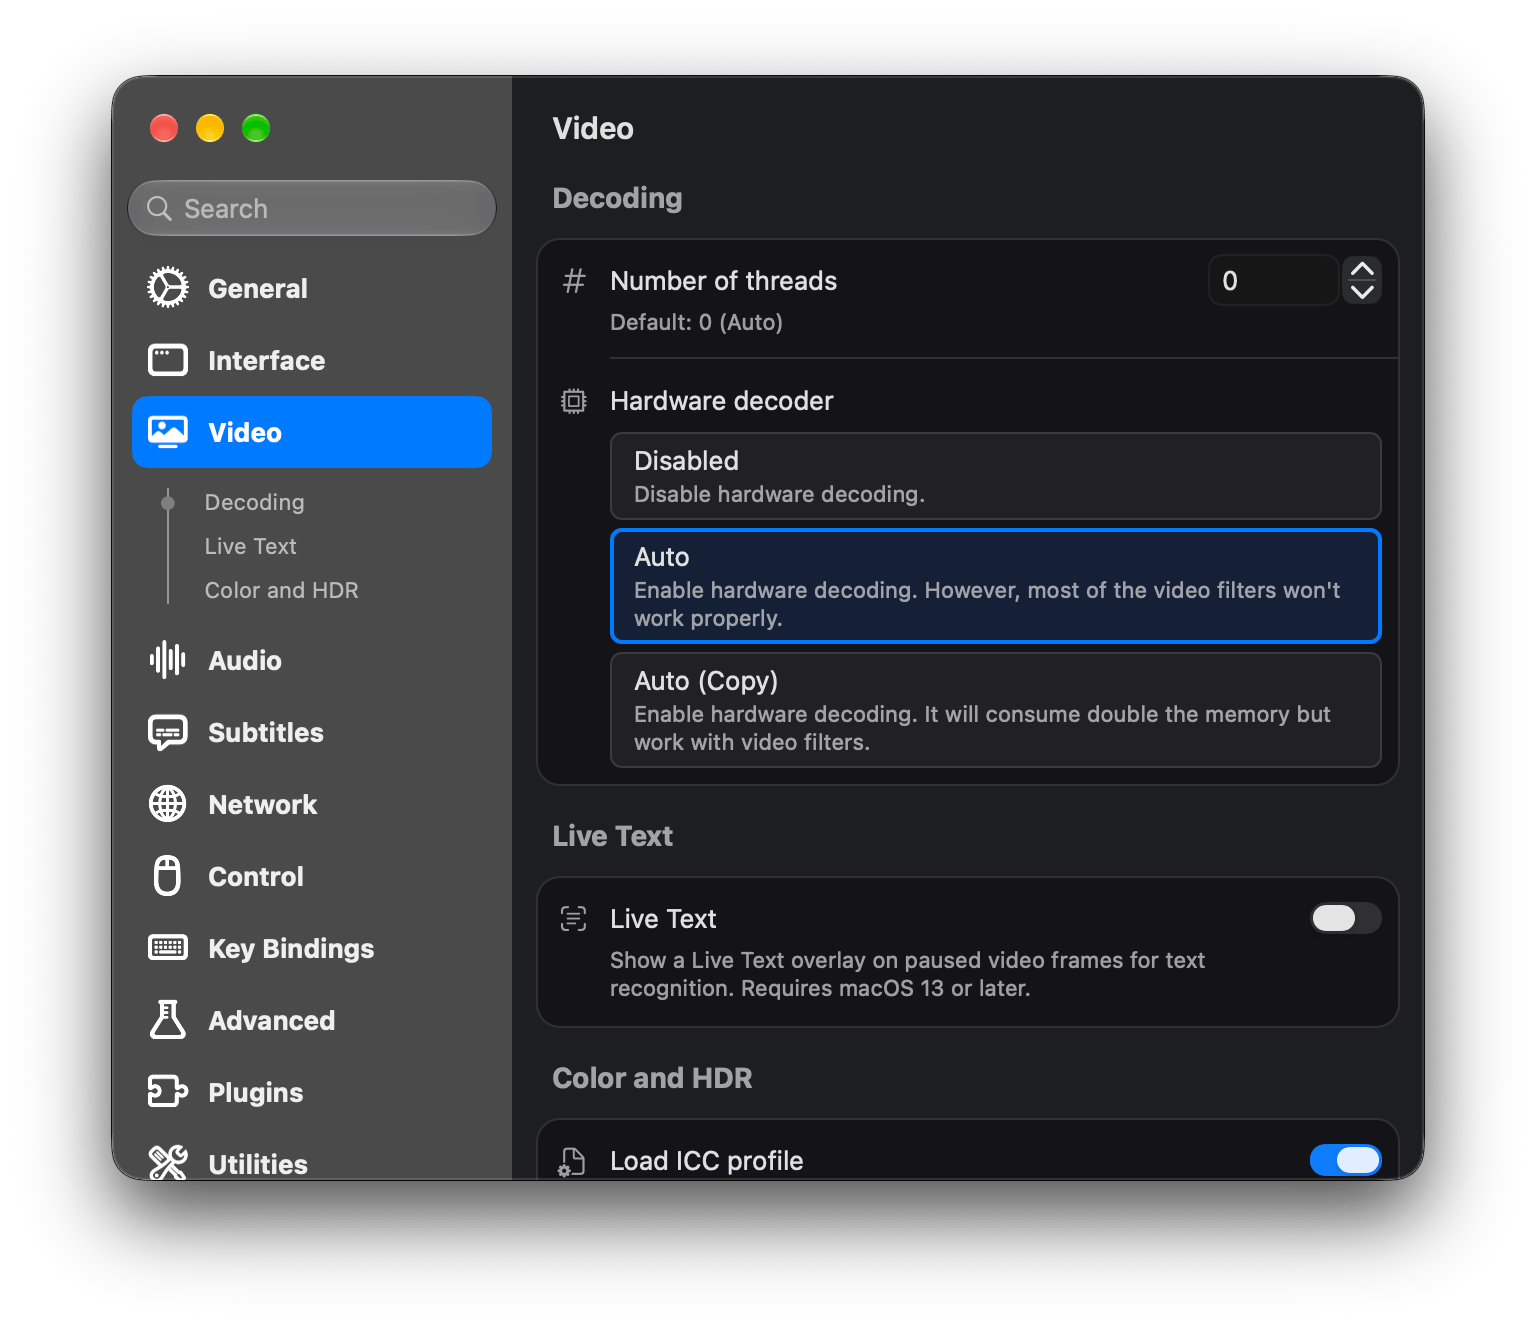Click the Key Bindings keyboard icon

pyautogui.click(x=168, y=948)
